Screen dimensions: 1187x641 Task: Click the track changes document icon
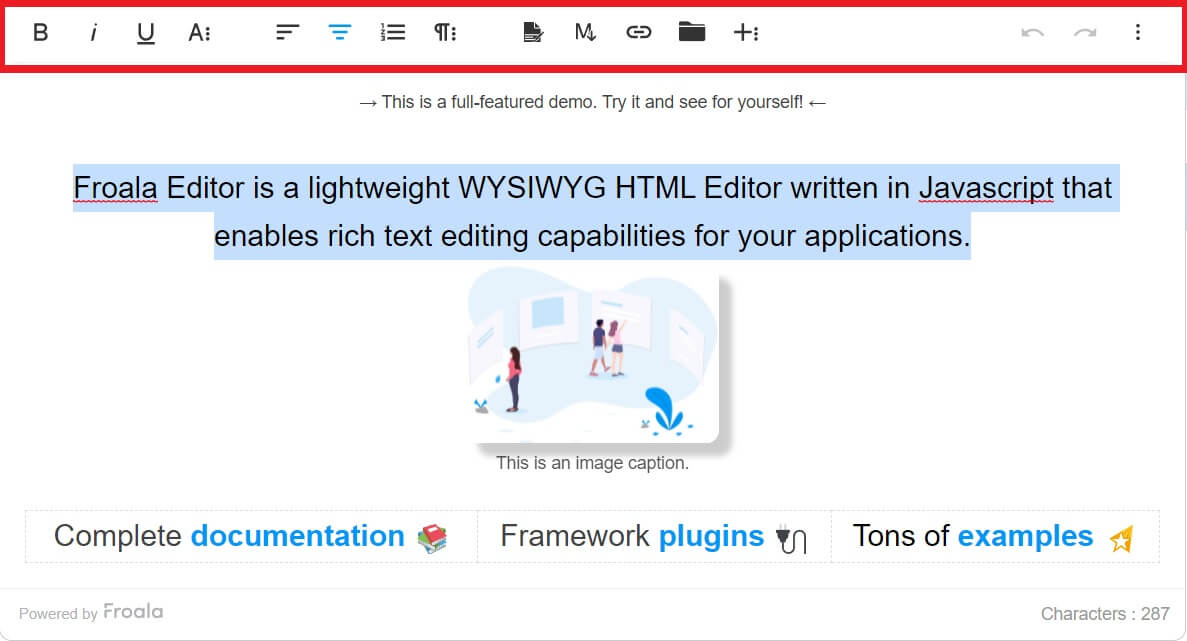[x=533, y=33]
